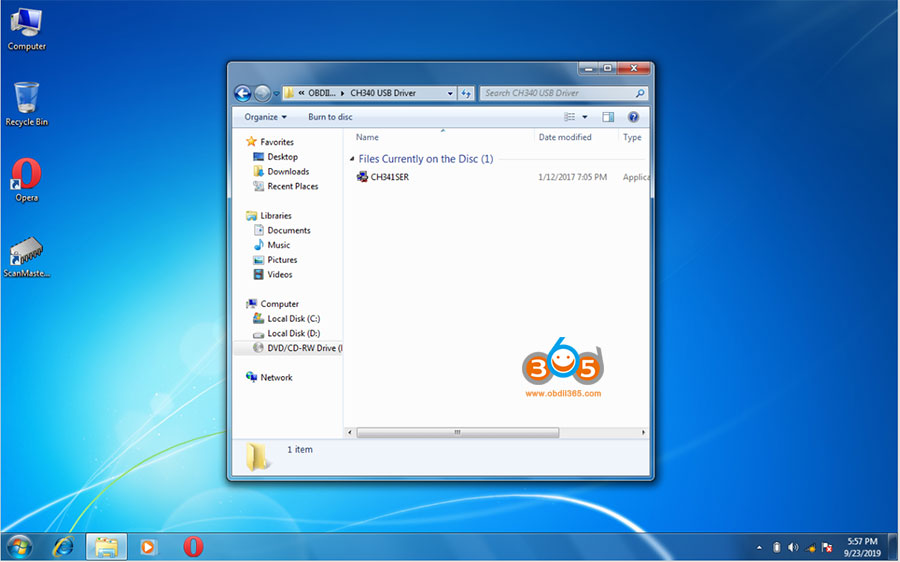900x562 pixels.
Task: Click the Forward arrow in Explorer
Action: pyautogui.click(x=262, y=93)
